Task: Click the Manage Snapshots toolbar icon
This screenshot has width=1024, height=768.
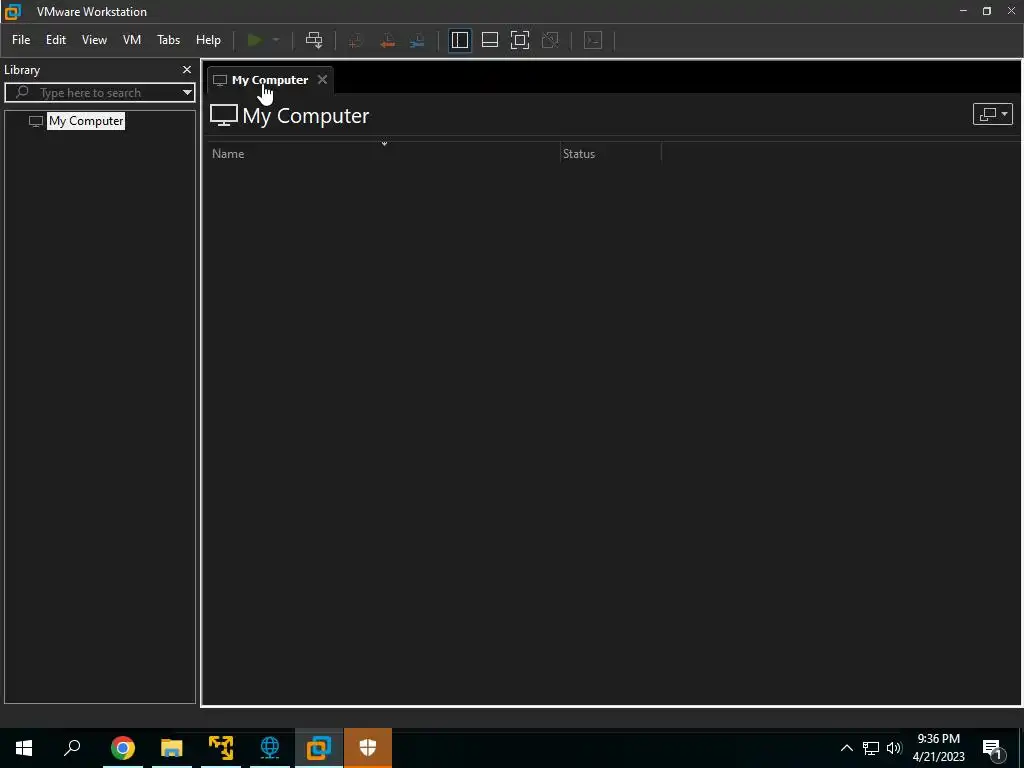Action: pos(417,40)
